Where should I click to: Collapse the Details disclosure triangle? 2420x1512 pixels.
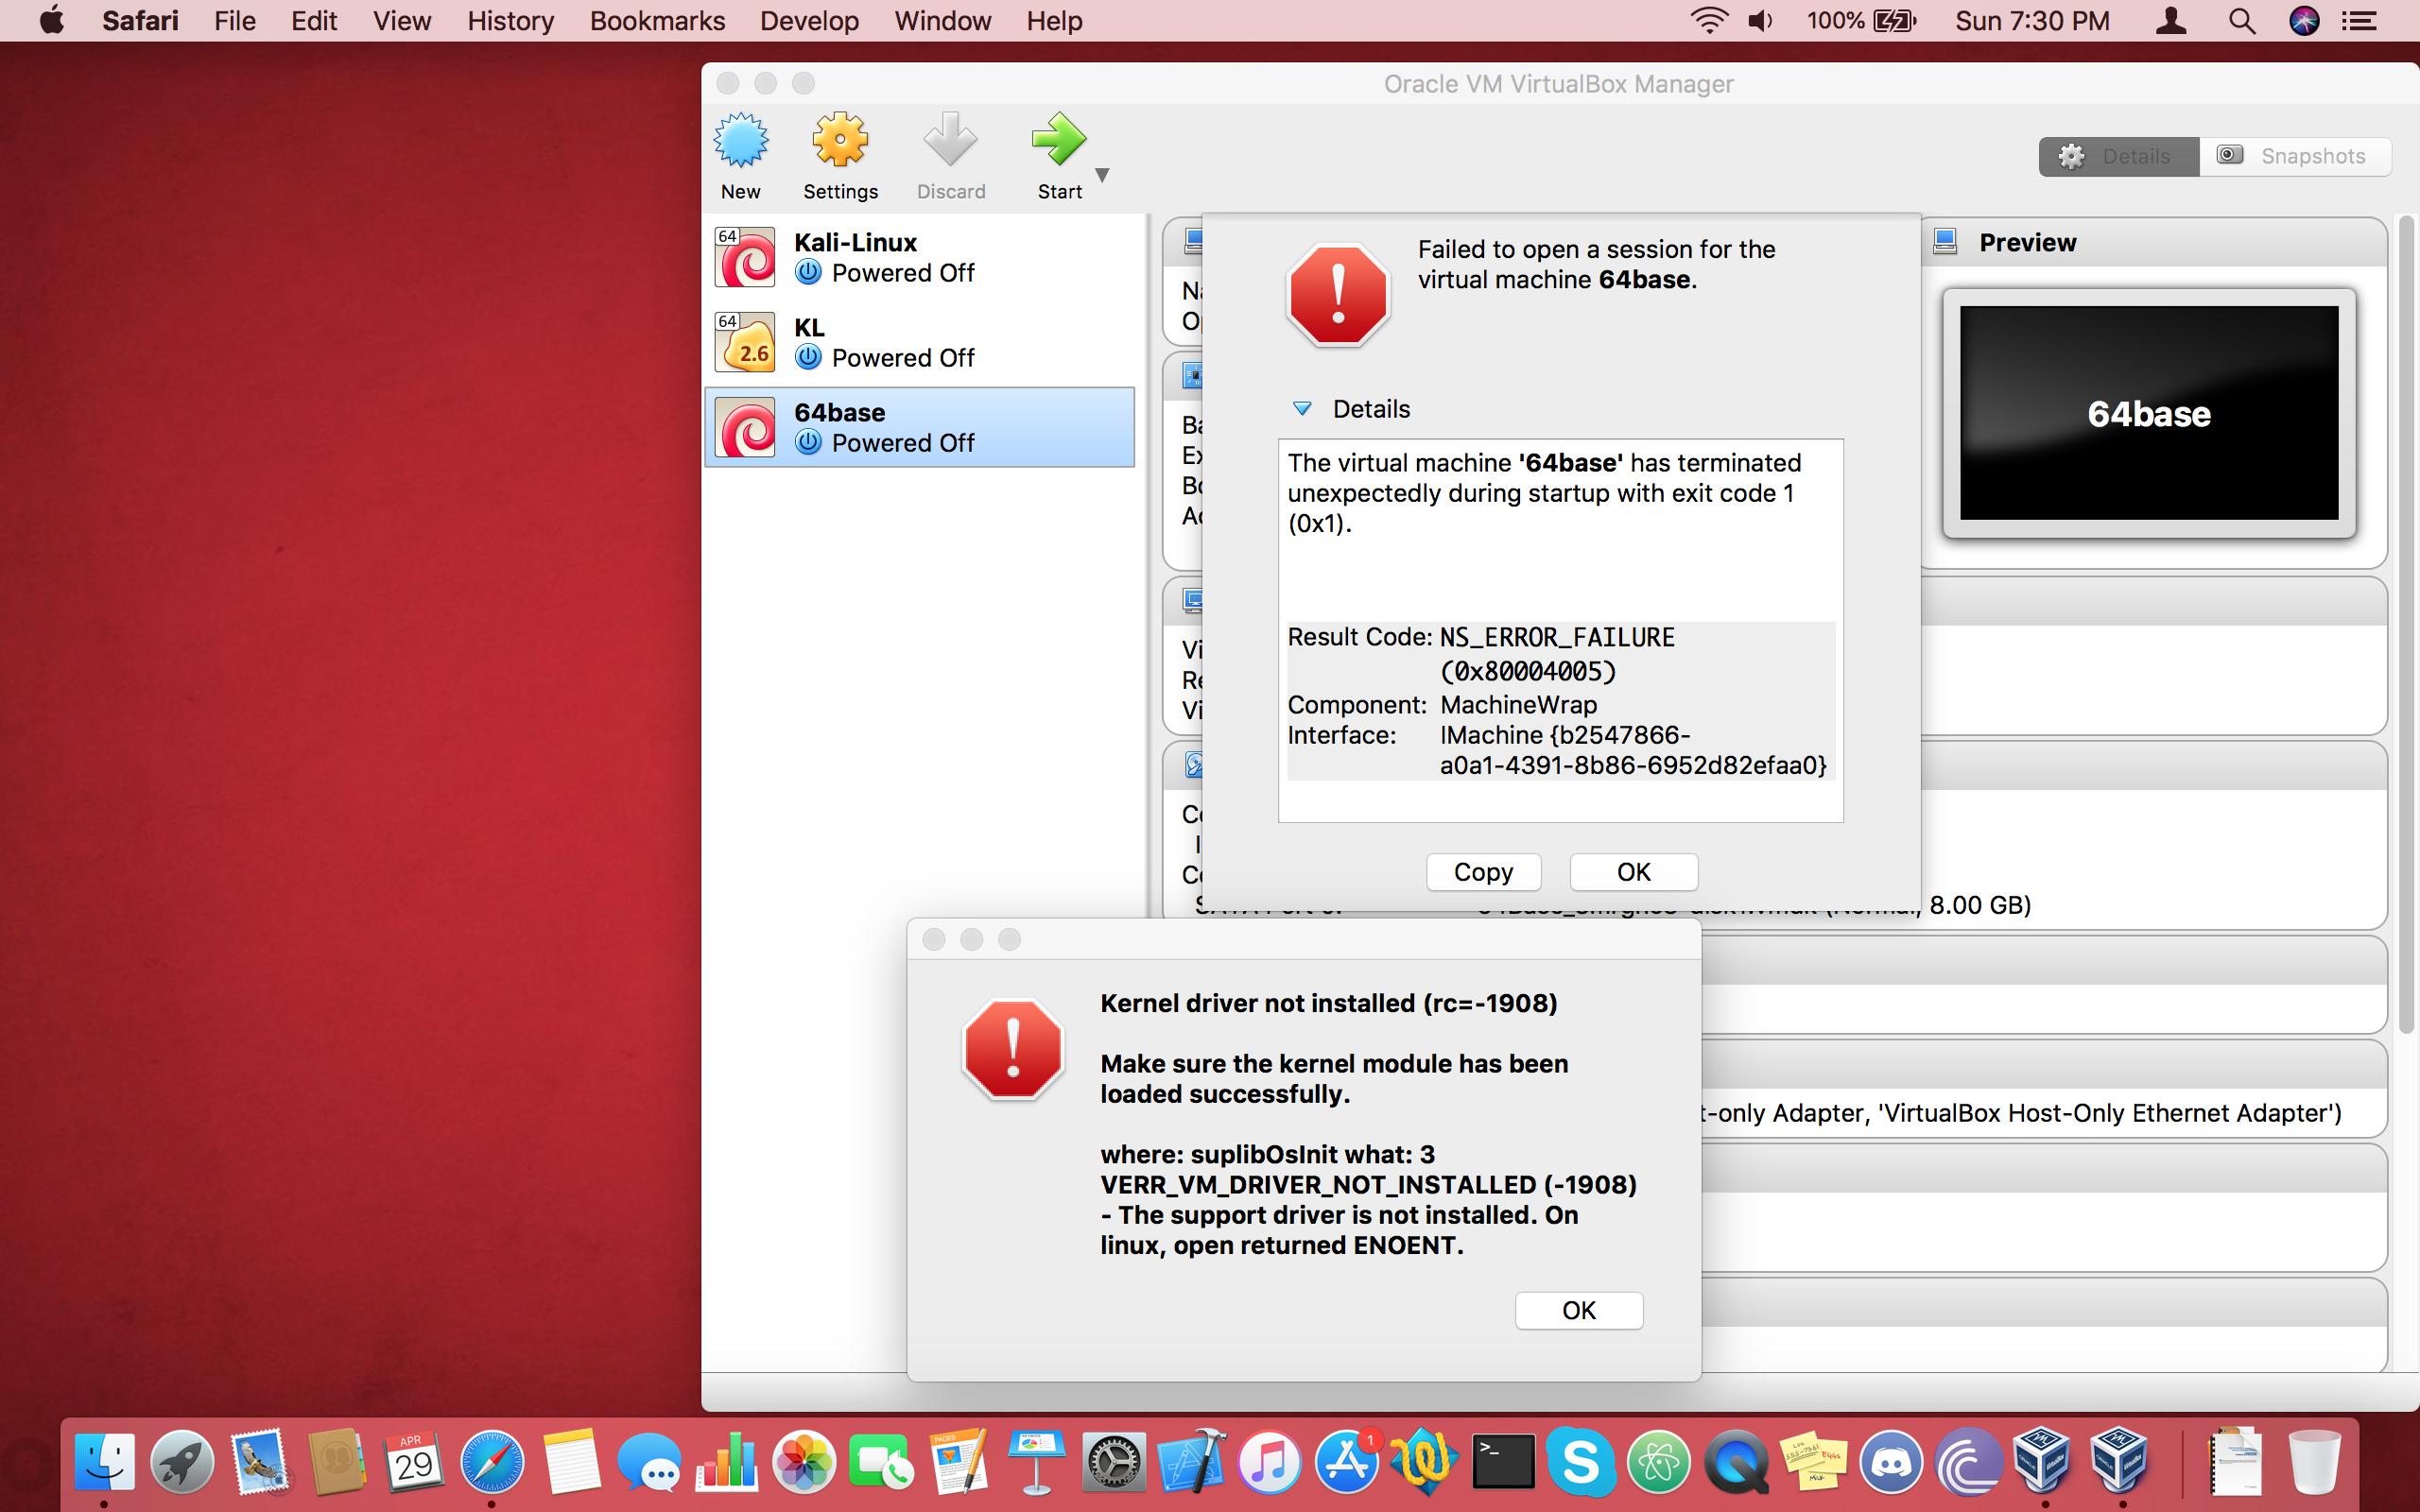(1301, 409)
